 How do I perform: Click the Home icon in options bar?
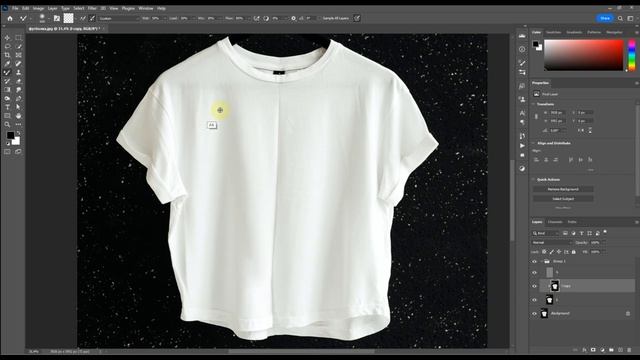click(x=10, y=18)
